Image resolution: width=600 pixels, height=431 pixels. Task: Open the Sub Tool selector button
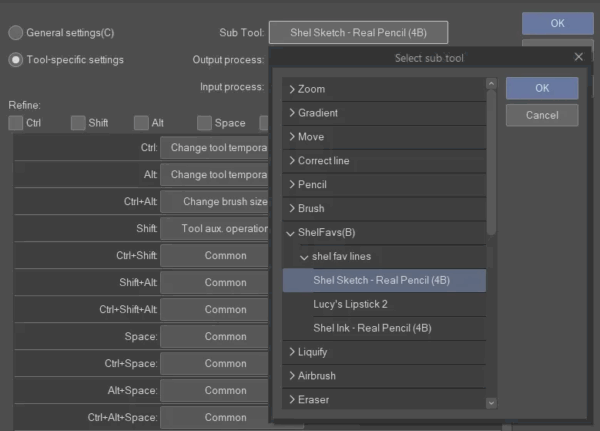(x=358, y=33)
